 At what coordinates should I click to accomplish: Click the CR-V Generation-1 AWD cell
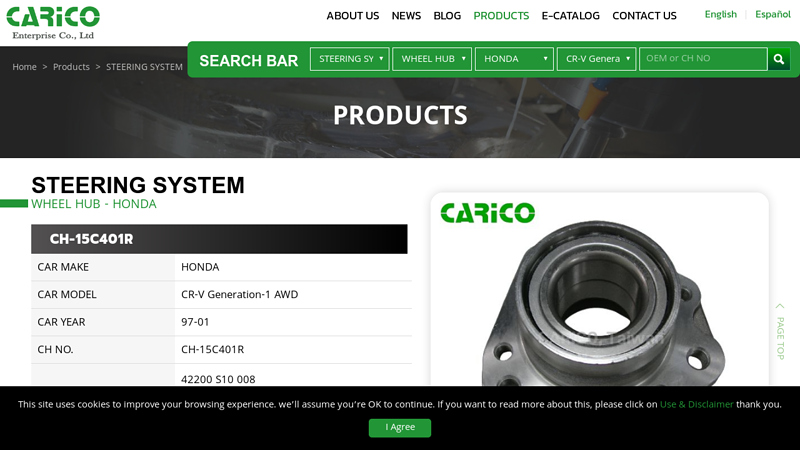240,294
